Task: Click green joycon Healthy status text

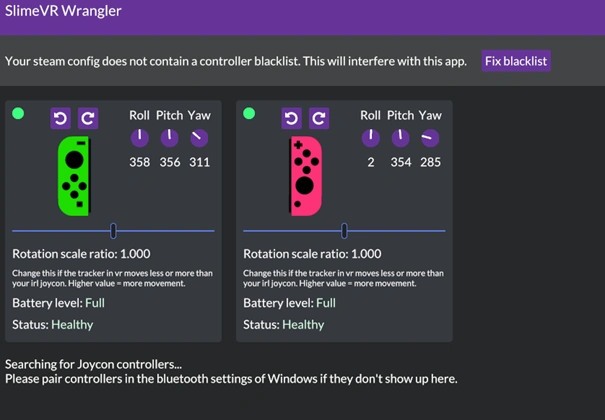Action: pyautogui.click(x=72, y=324)
